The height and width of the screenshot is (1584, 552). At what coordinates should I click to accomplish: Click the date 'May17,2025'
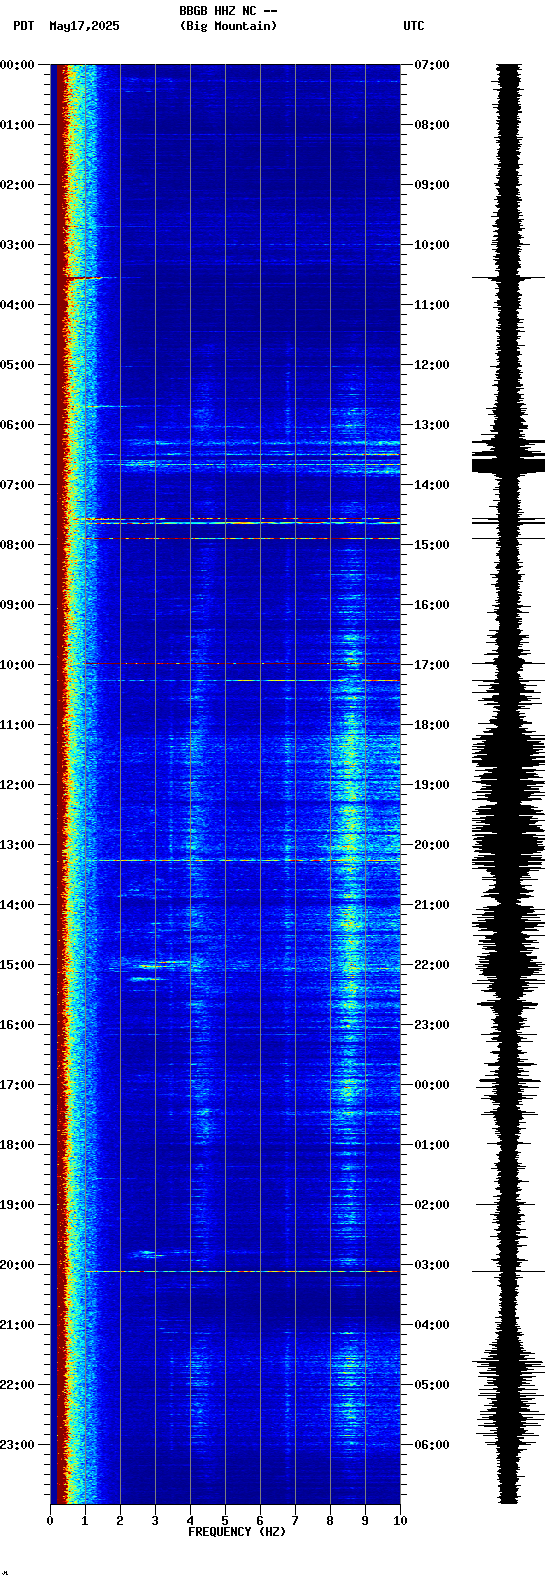coord(84,26)
